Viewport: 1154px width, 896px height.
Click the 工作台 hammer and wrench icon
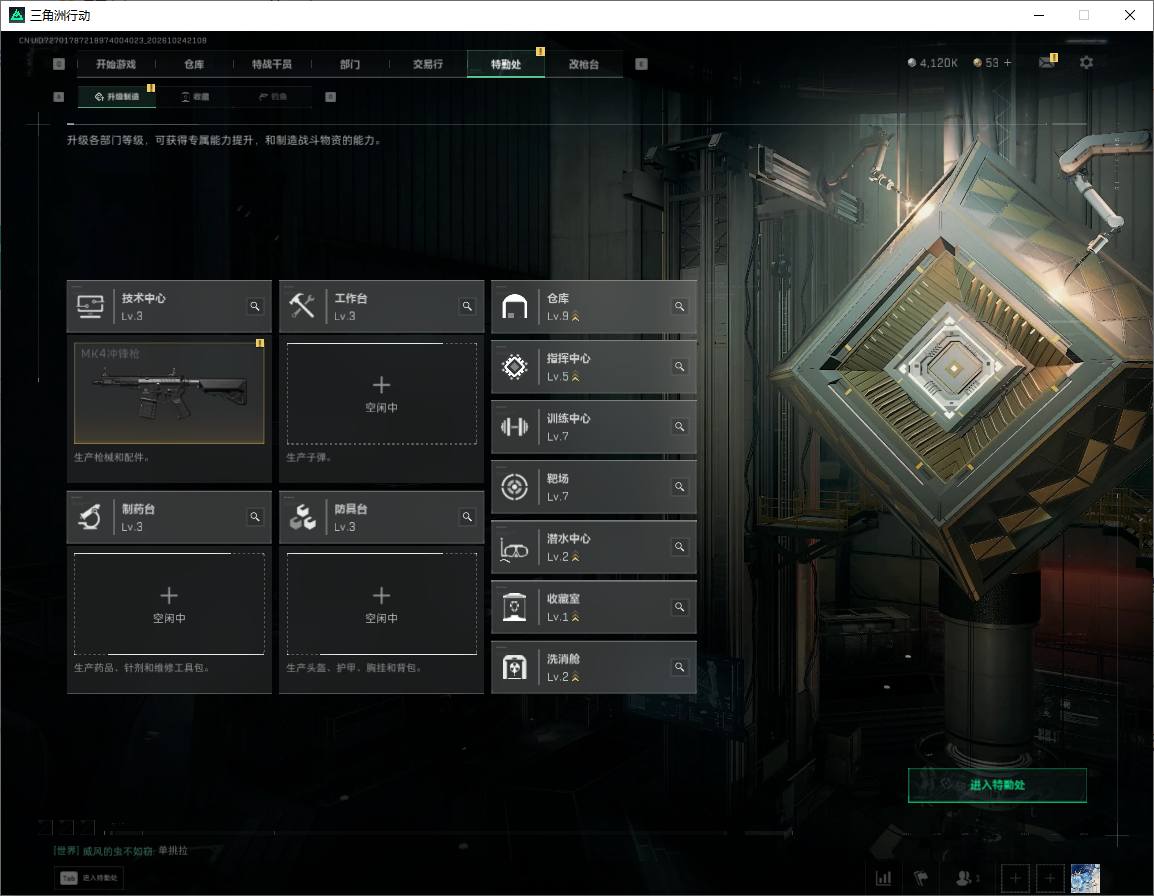pos(302,306)
